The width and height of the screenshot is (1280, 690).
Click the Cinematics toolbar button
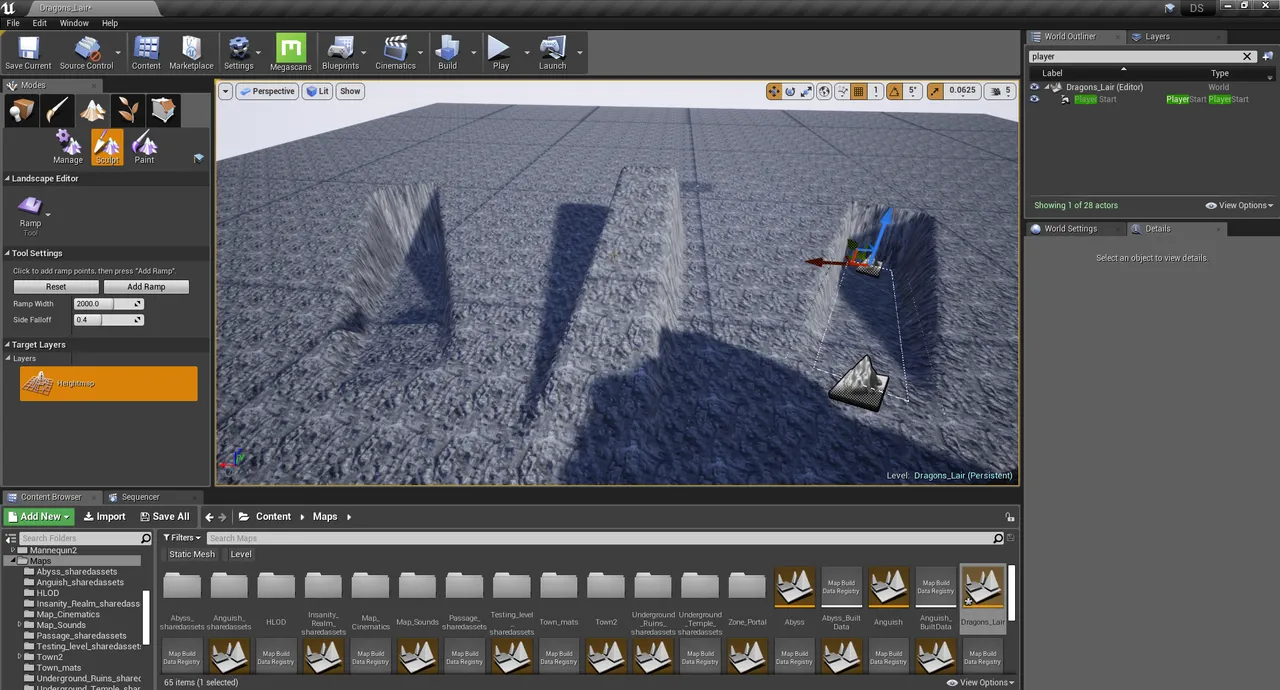pyautogui.click(x=395, y=53)
